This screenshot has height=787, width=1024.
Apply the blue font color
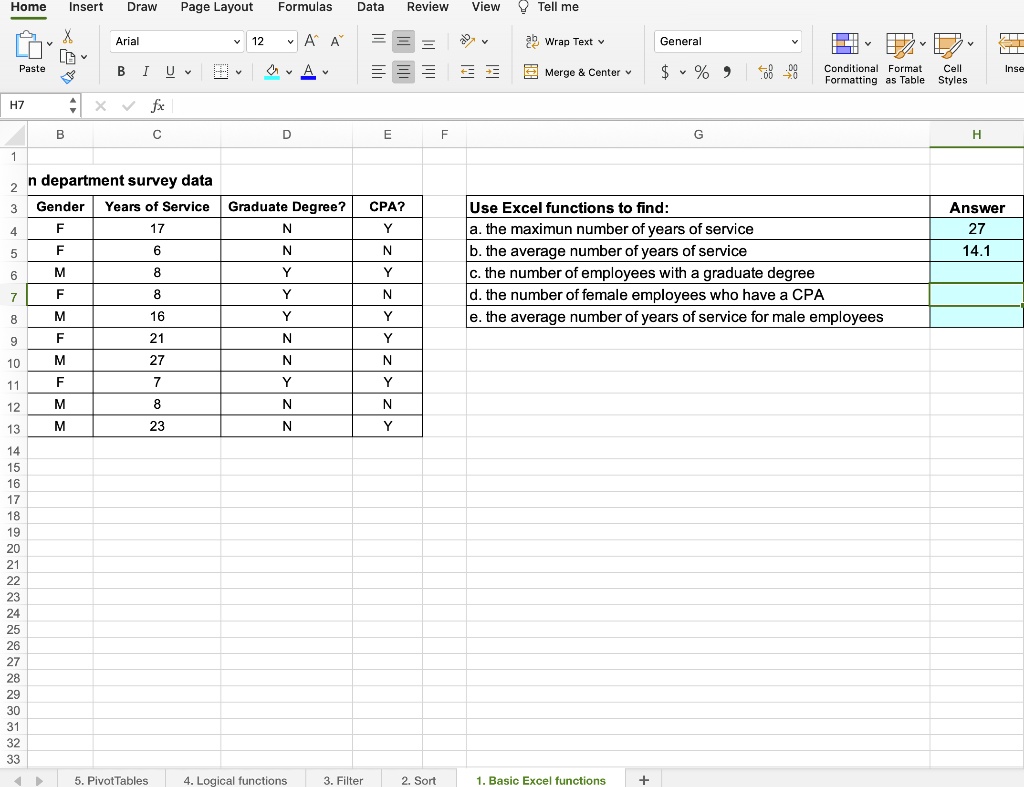(x=308, y=72)
